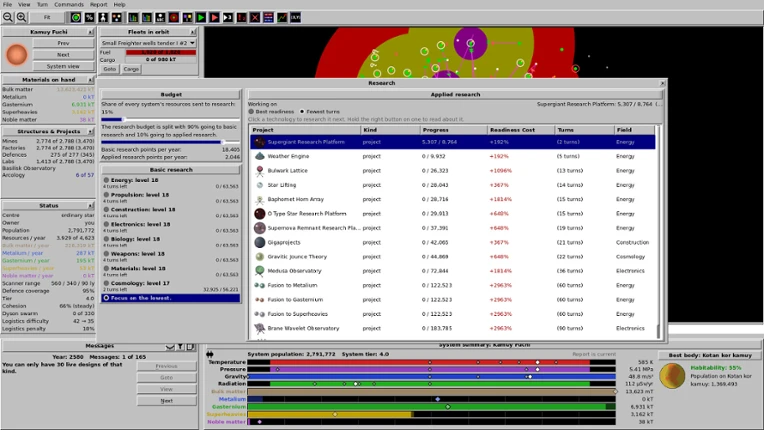The height and width of the screenshot is (430, 764).
Task: Select the Best readiness radio button
Action: point(251,112)
